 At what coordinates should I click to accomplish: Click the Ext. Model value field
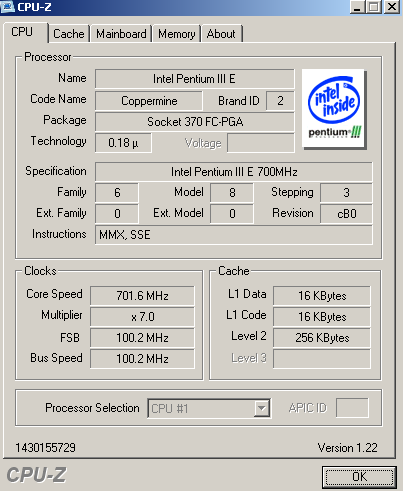coord(232,213)
